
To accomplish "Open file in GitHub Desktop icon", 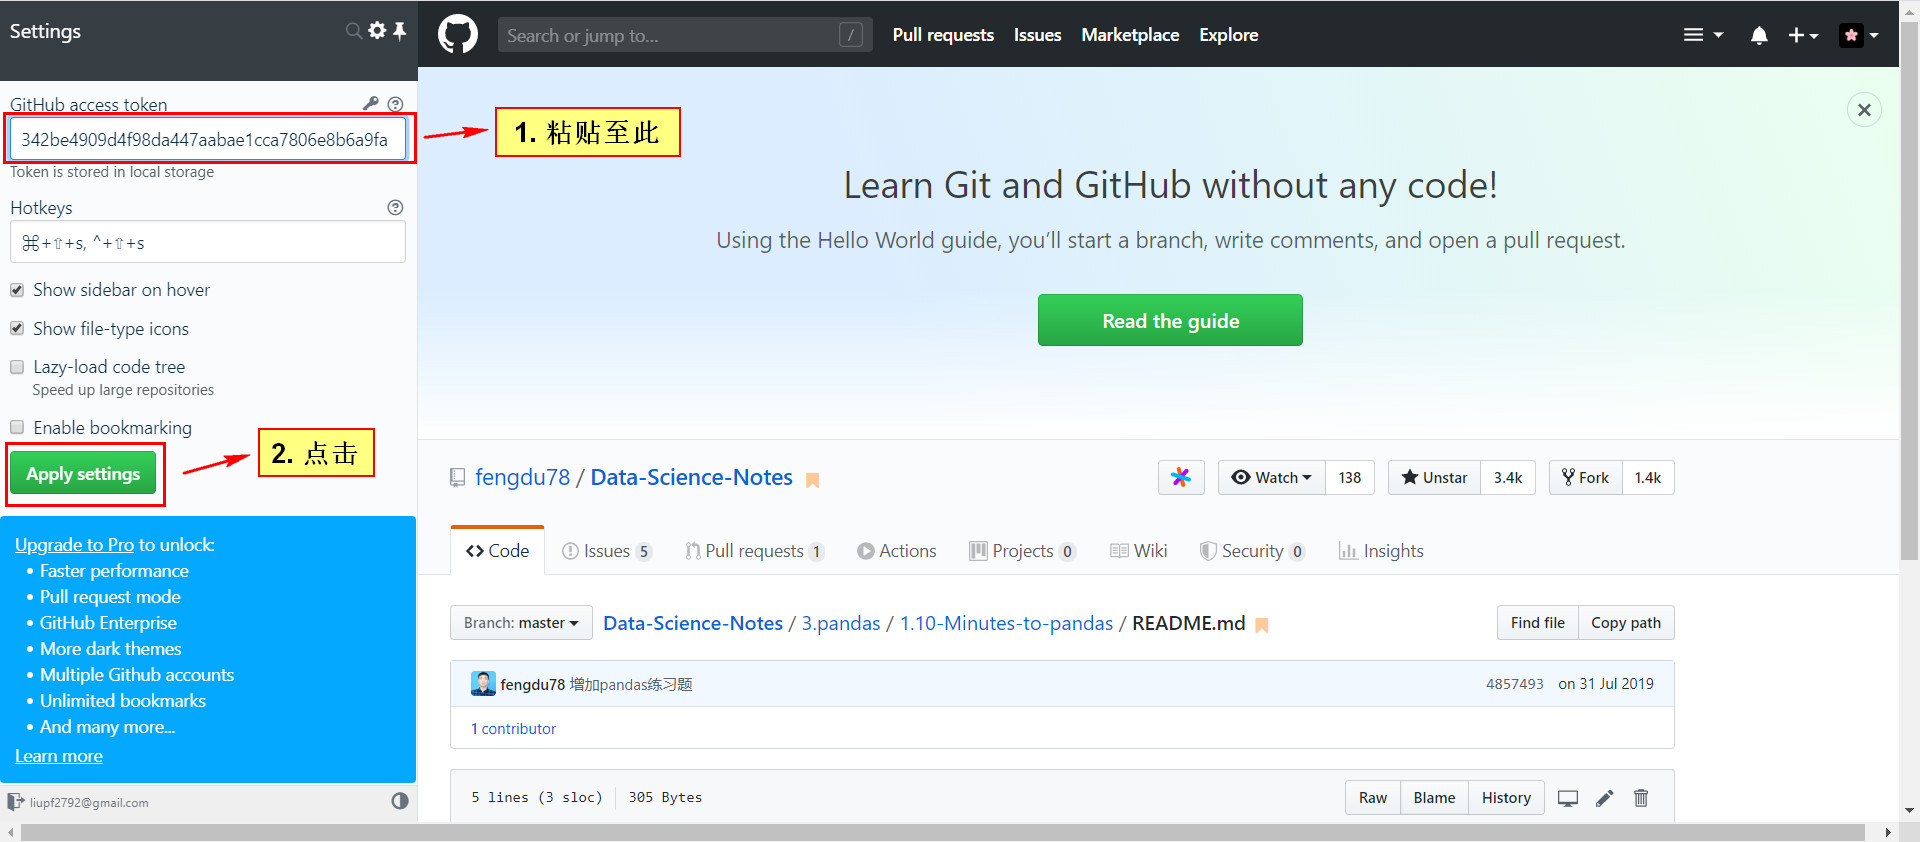I will [x=1568, y=798].
